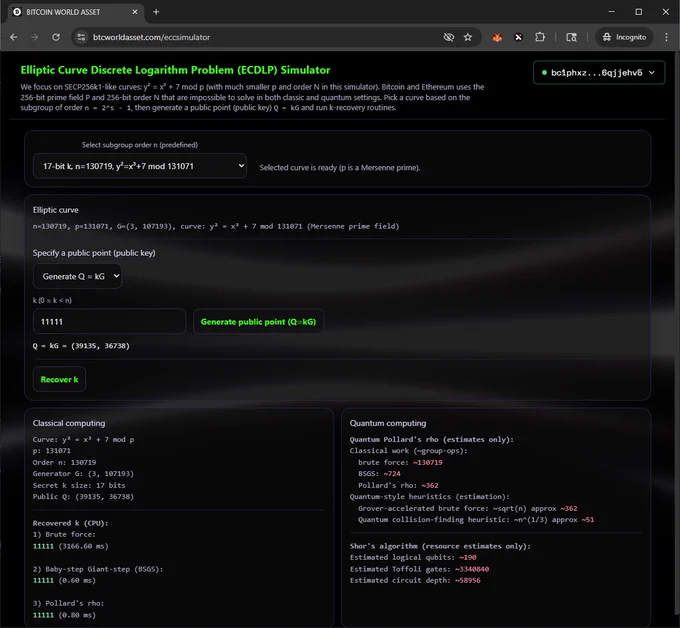Open the site information icon in the address bar
This screenshot has height=628, width=680.
(x=81, y=37)
